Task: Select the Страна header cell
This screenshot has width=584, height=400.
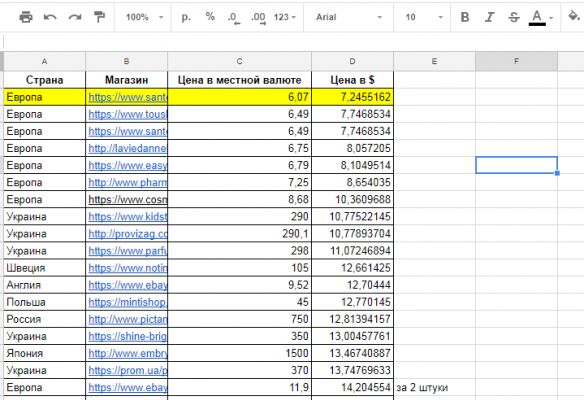Action: (x=44, y=80)
